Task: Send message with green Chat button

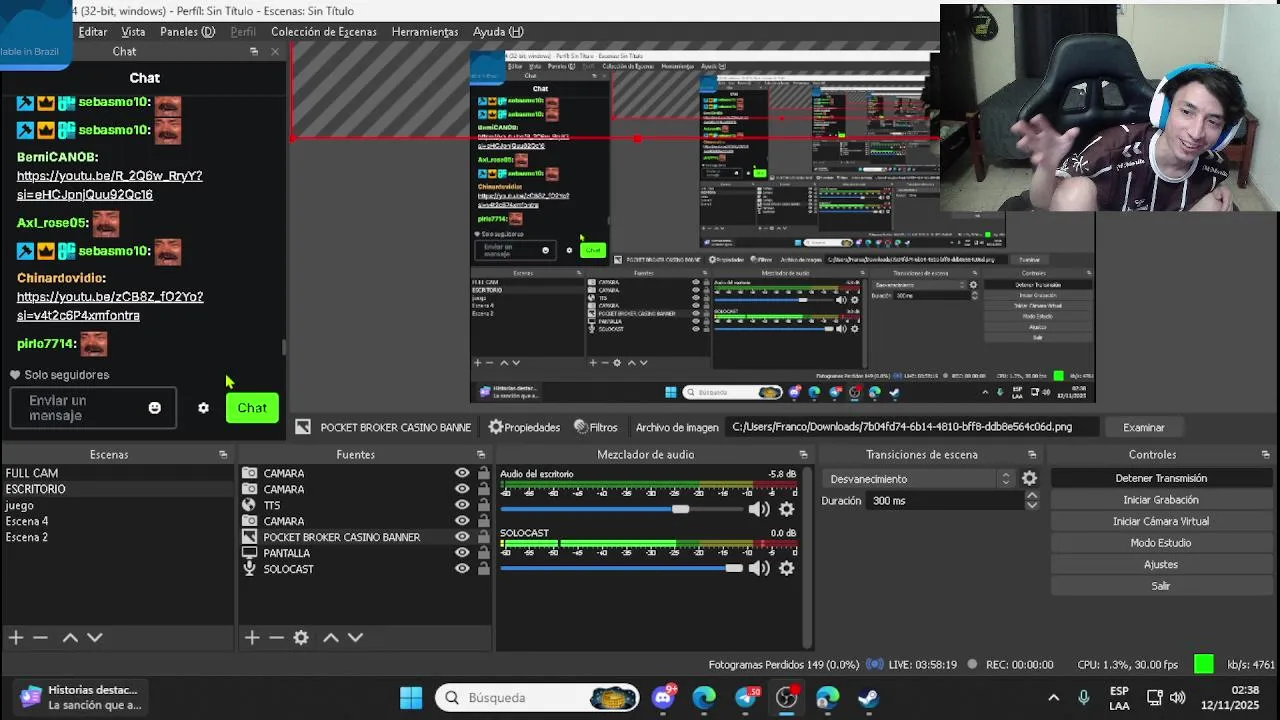Action: (x=252, y=408)
